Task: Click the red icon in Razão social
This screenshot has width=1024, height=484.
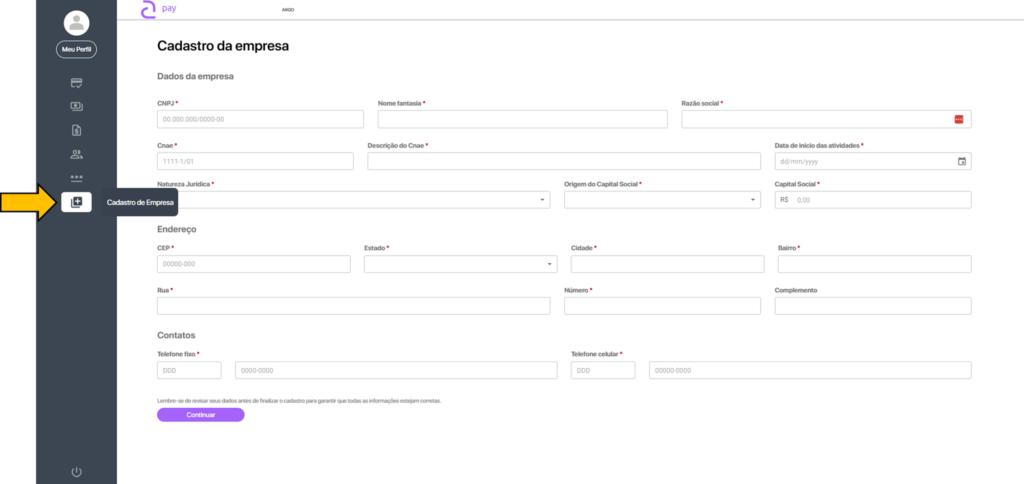Action: [x=958, y=119]
